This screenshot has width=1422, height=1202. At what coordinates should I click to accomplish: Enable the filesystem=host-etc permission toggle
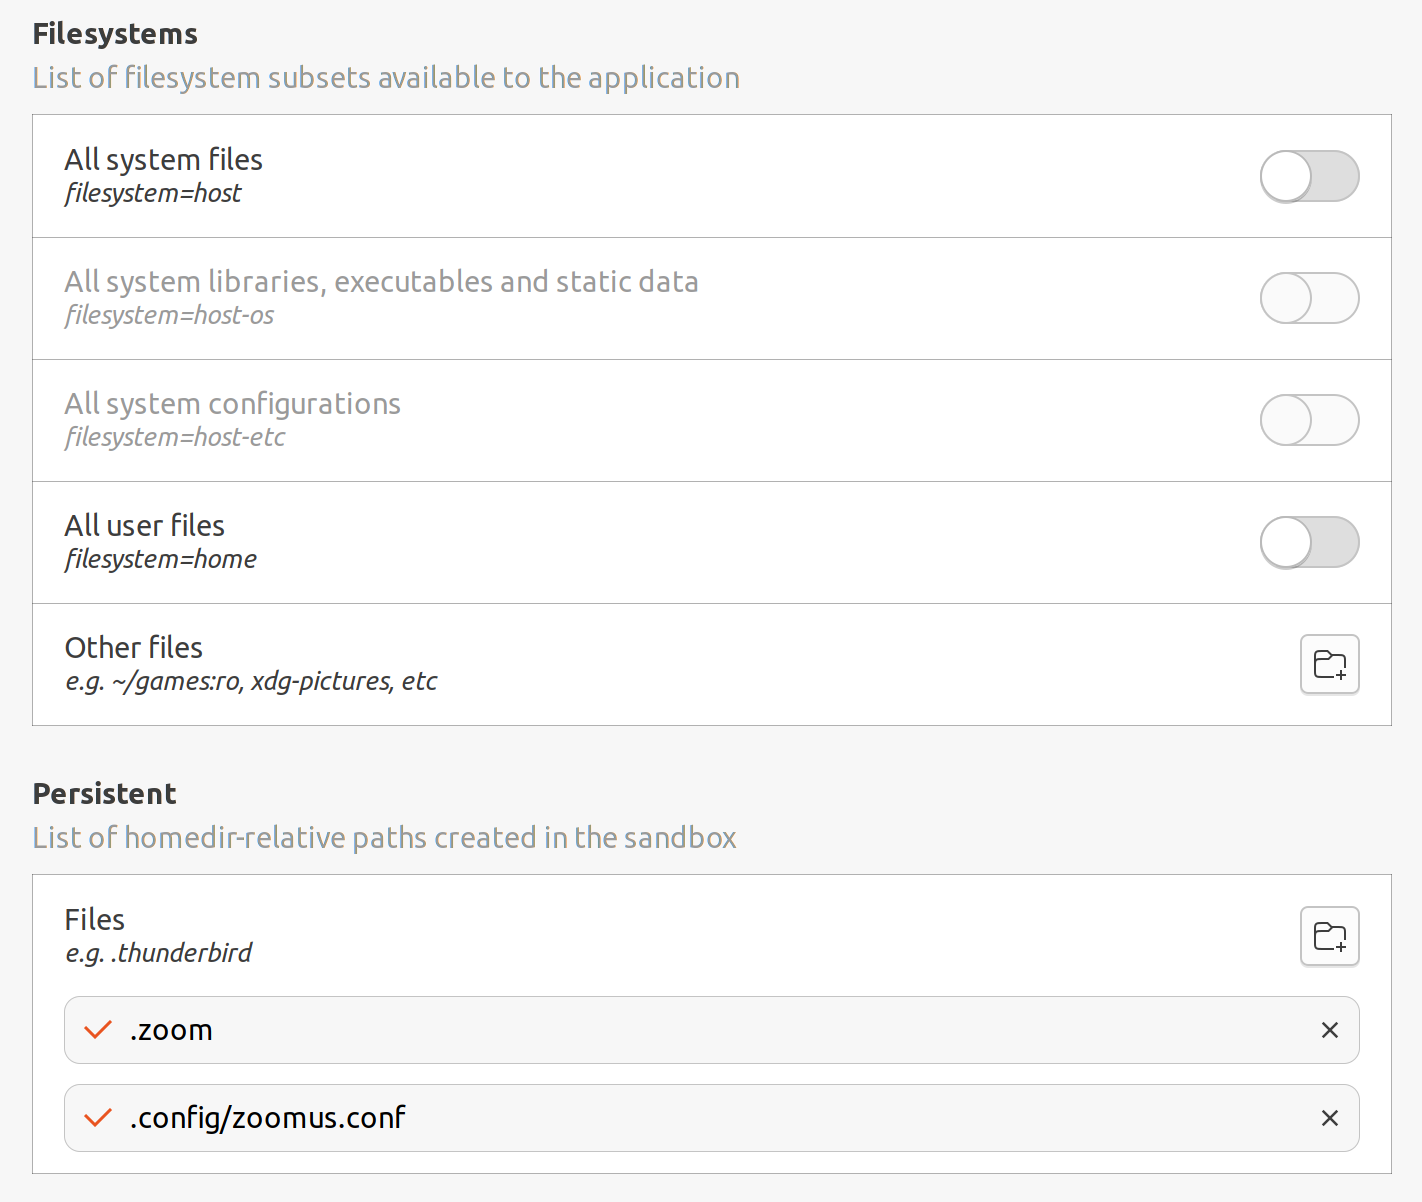tap(1309, 420)
